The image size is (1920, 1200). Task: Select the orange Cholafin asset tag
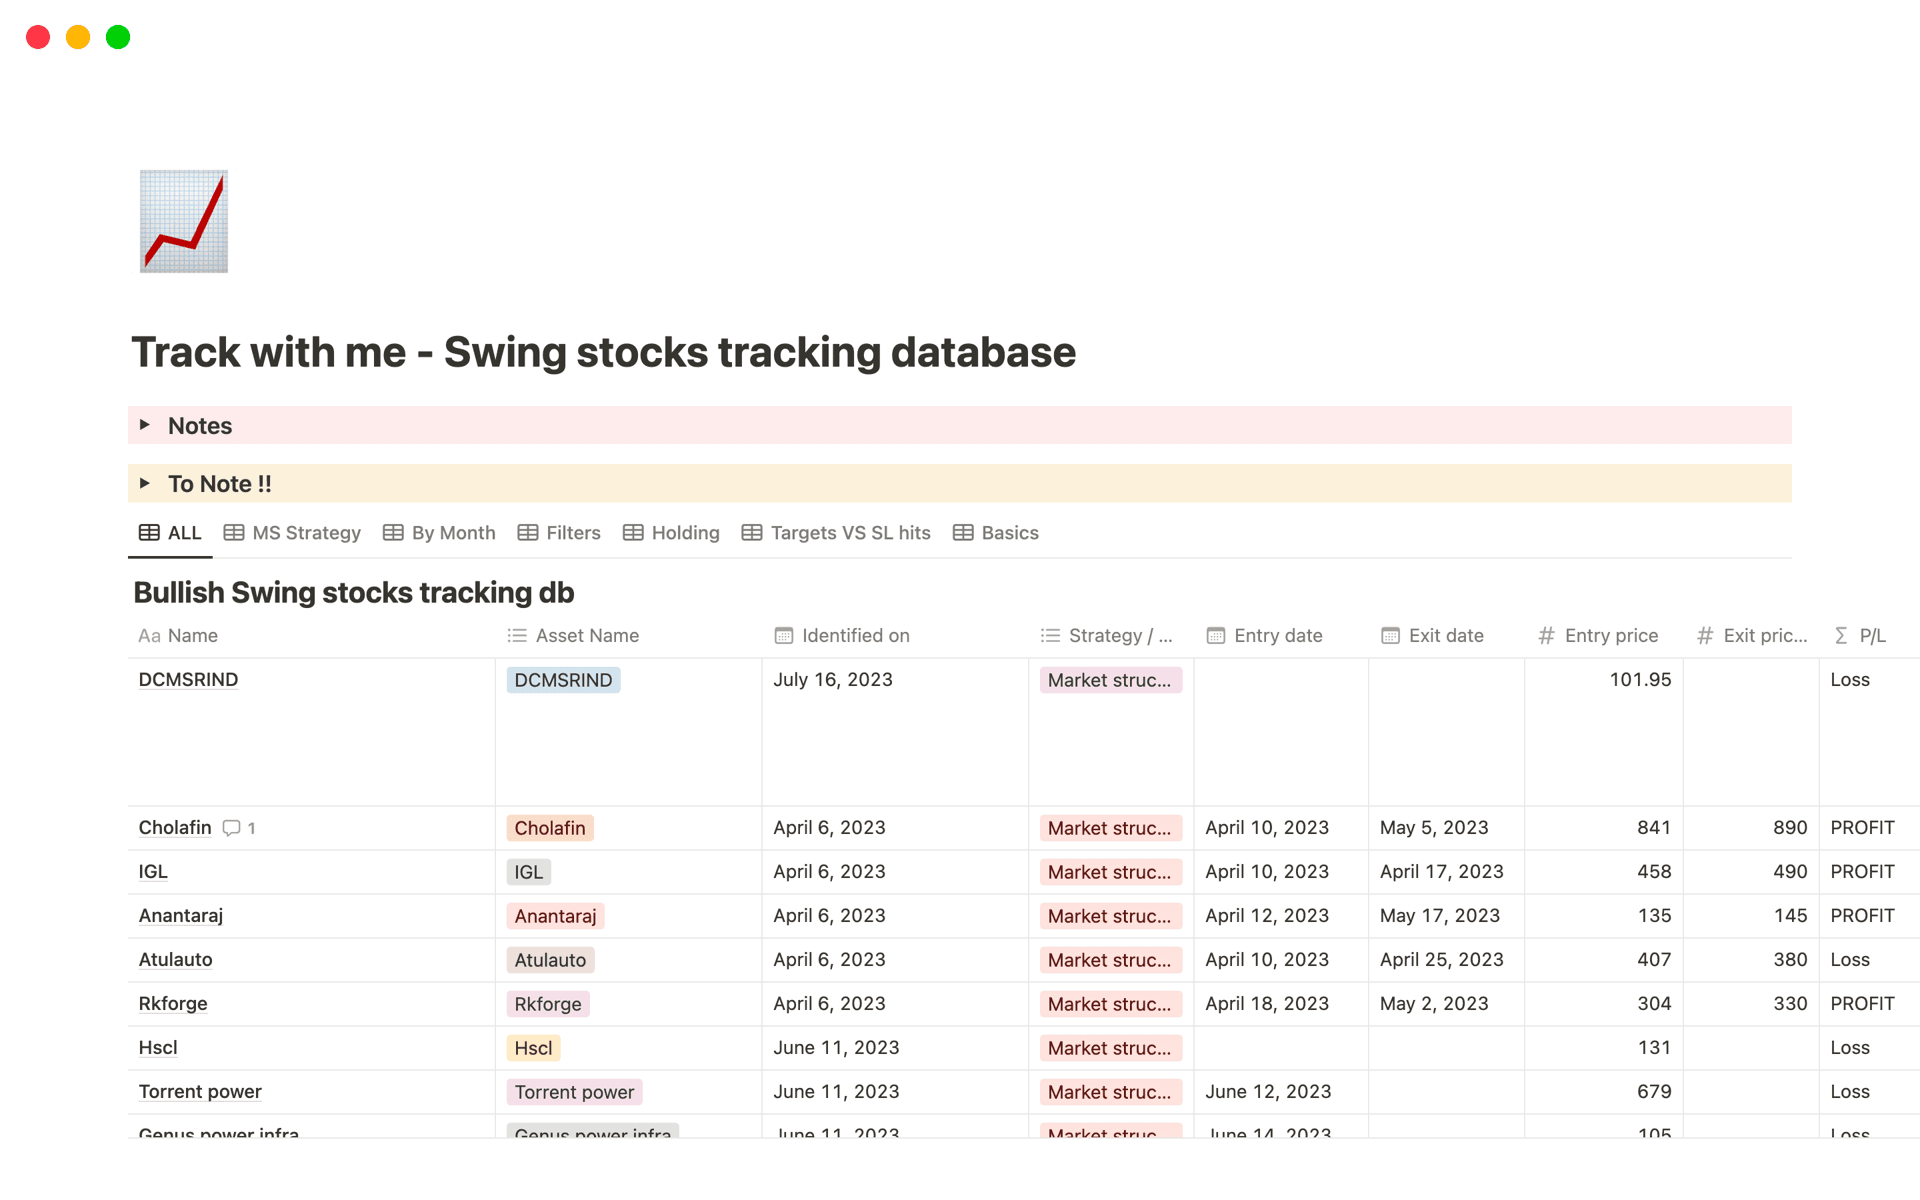coord(550,828)
